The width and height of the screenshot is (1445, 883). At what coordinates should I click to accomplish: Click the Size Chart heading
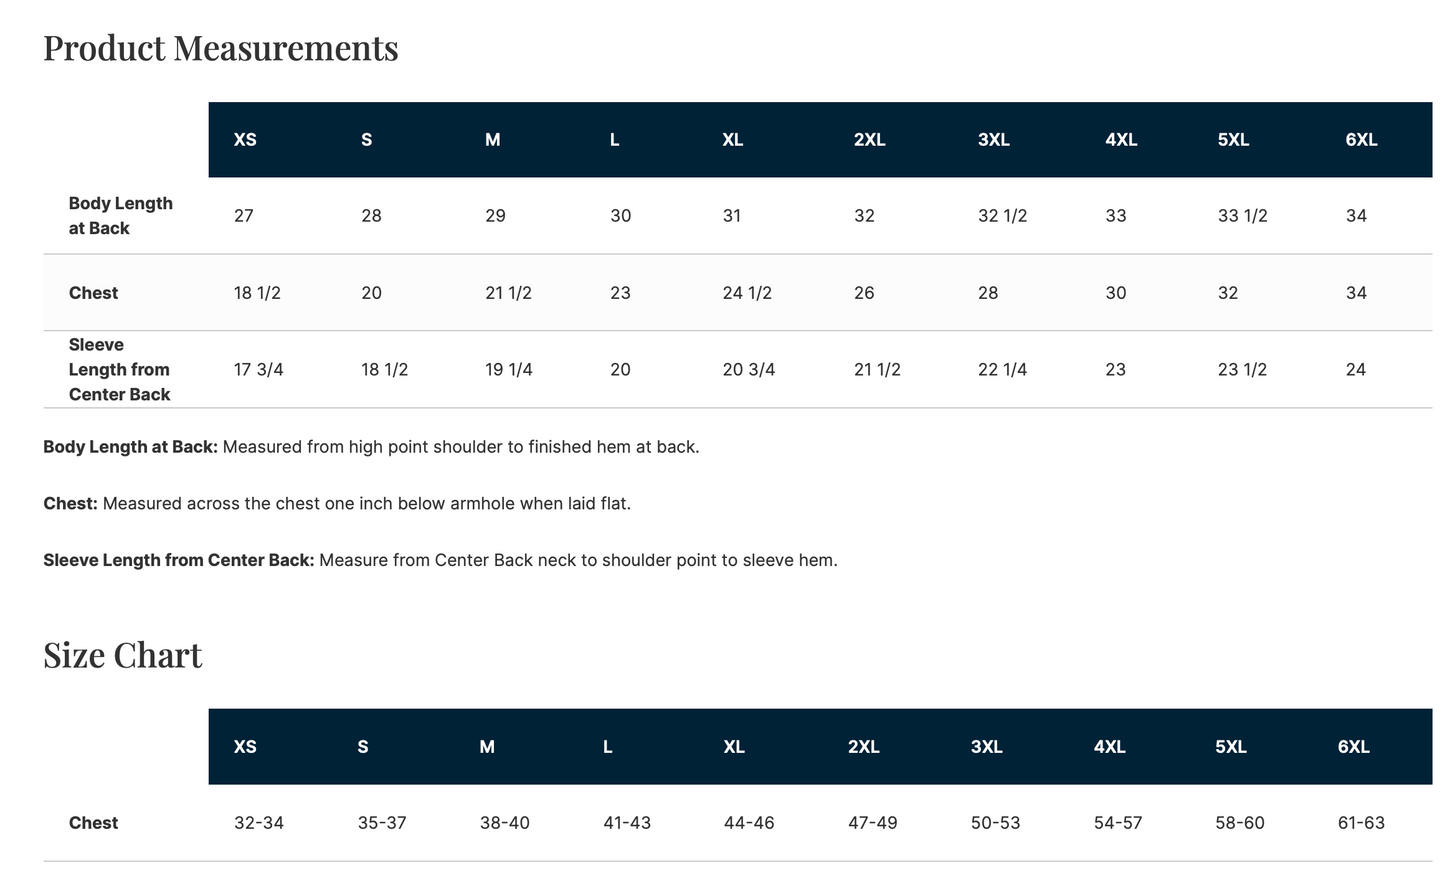(x=123, y=655)
